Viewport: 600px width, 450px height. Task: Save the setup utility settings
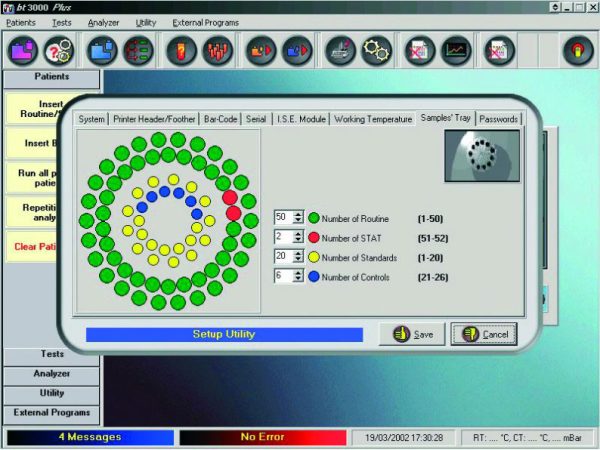pos(412,334)
